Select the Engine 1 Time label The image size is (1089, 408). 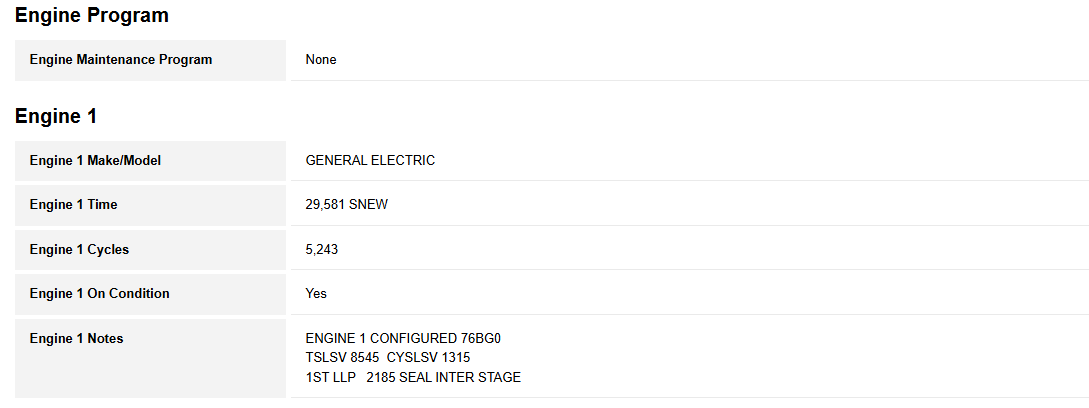pyautogui.click(x=73, y=205)
